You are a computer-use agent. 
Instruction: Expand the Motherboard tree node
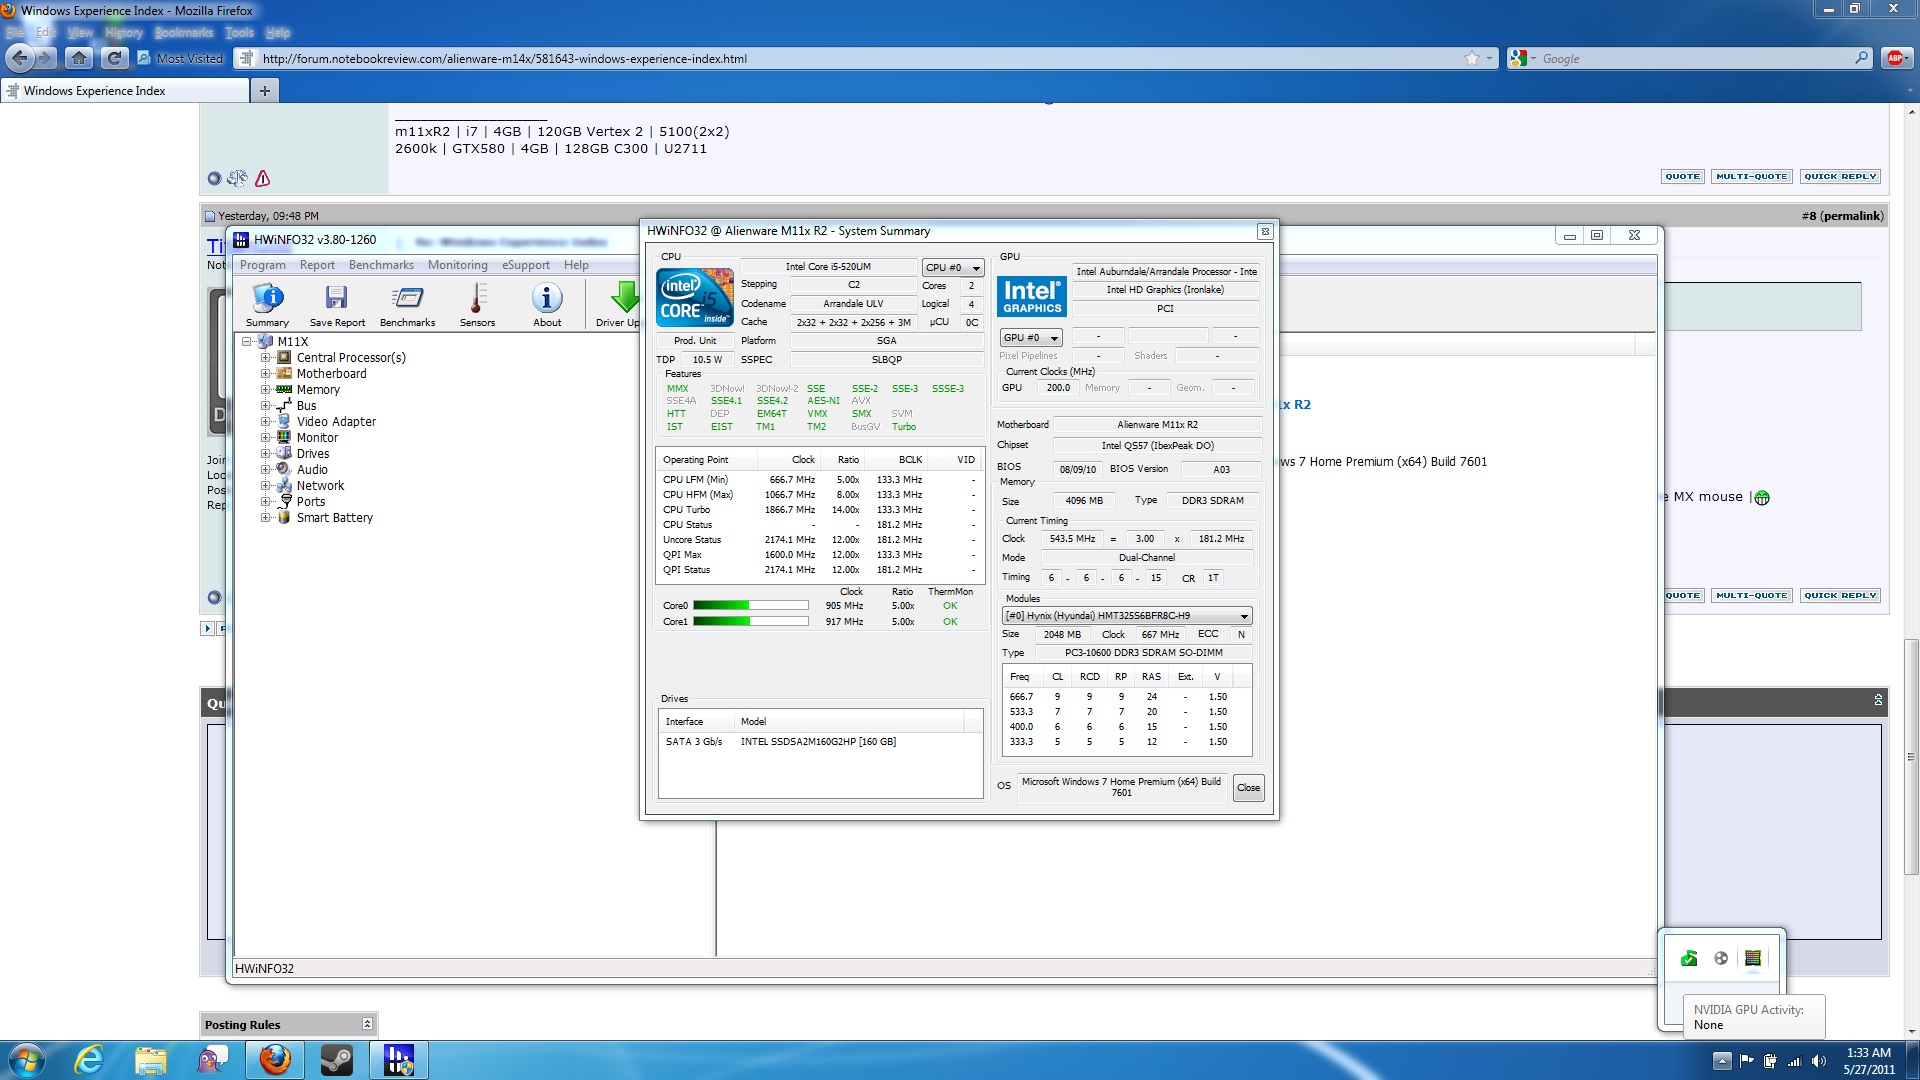(266, 374)
